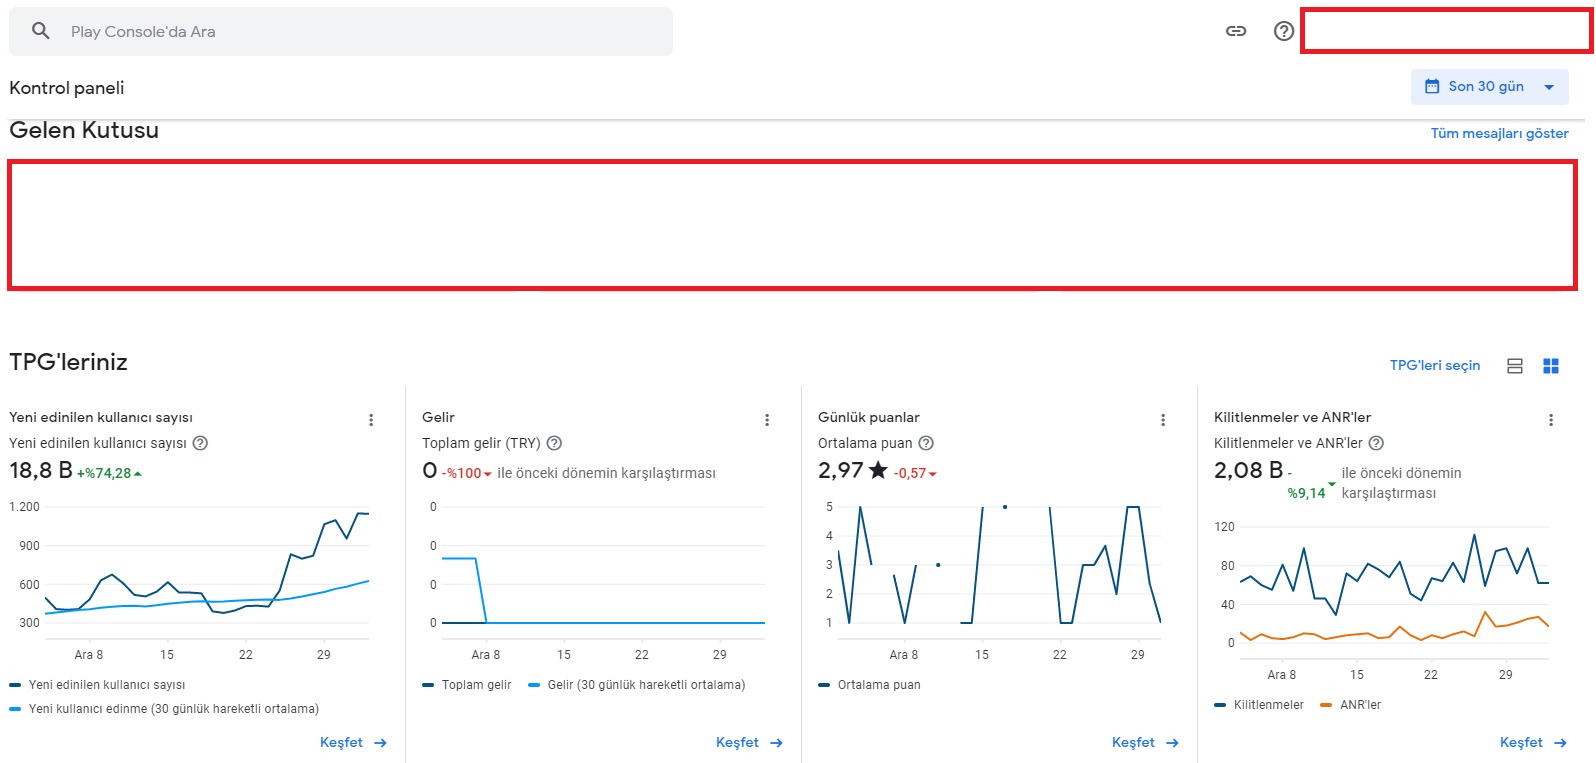
Task: Click the +%74,28 change indicator
Action: 109,473
